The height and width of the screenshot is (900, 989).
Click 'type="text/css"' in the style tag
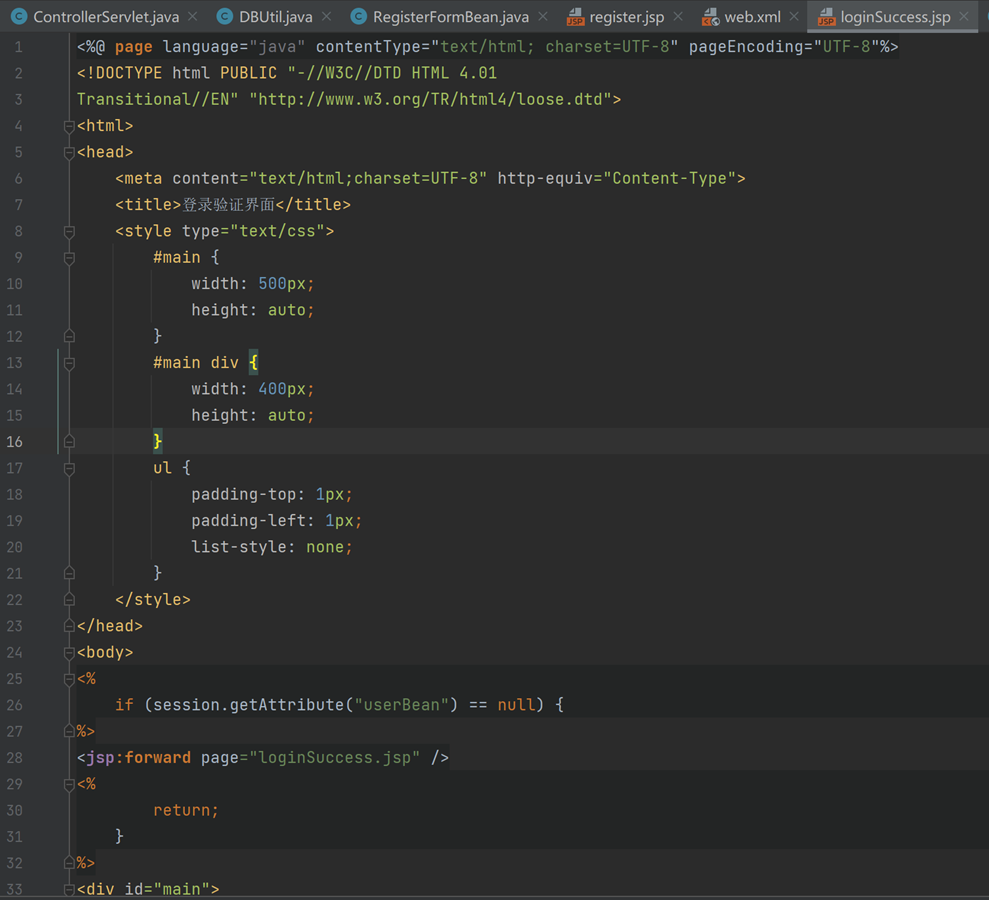tap(253, 231)
